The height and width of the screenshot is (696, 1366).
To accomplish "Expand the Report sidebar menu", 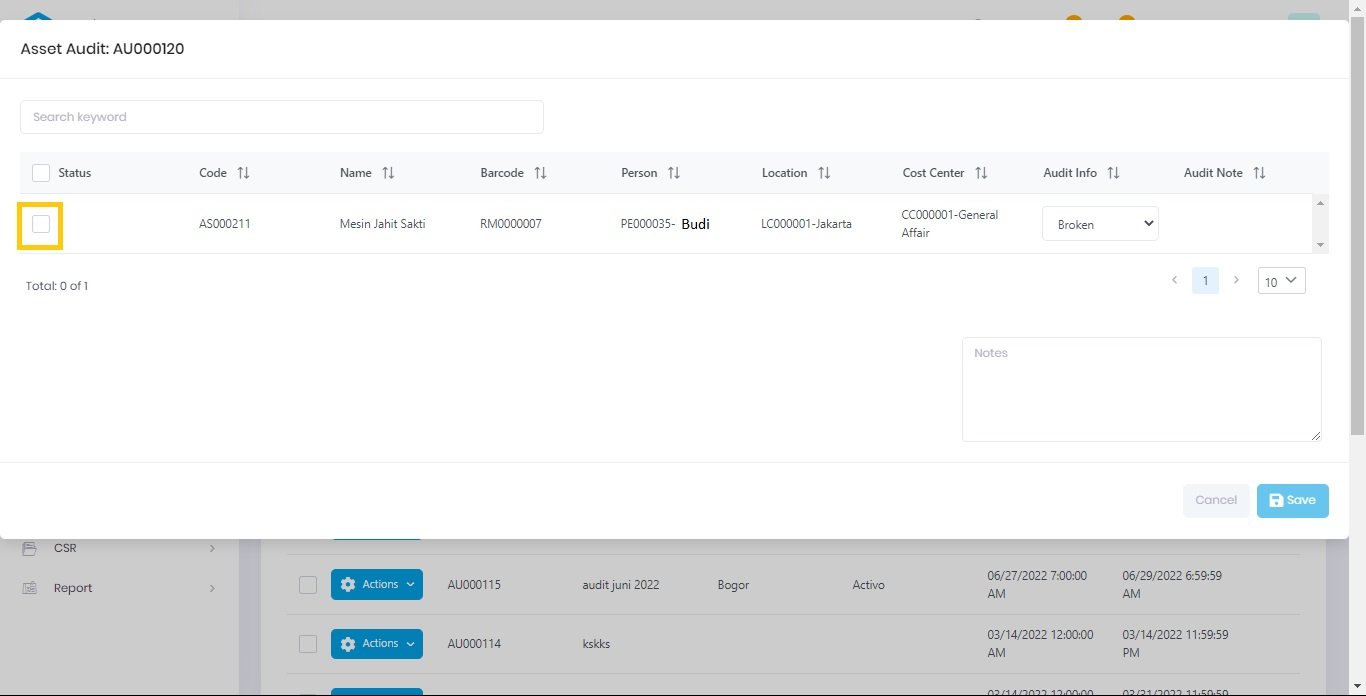I will click(120, 588).
